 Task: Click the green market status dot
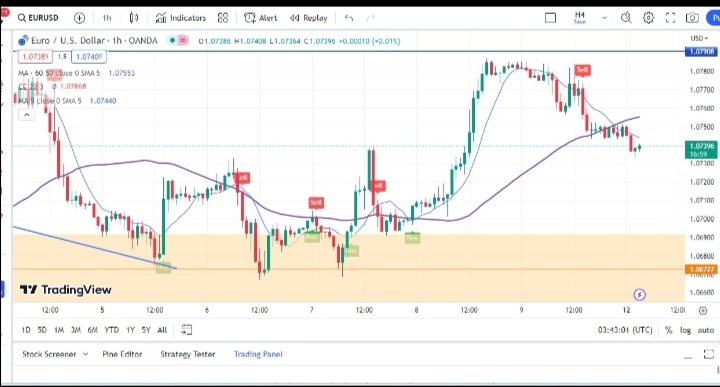172,40
